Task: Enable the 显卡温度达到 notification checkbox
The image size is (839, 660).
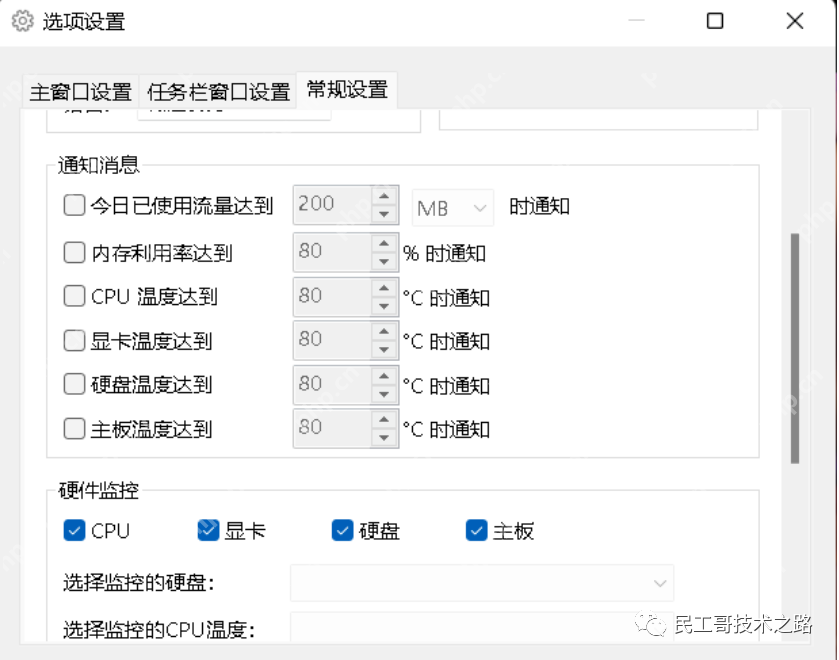Action: (x=73, y=341)
